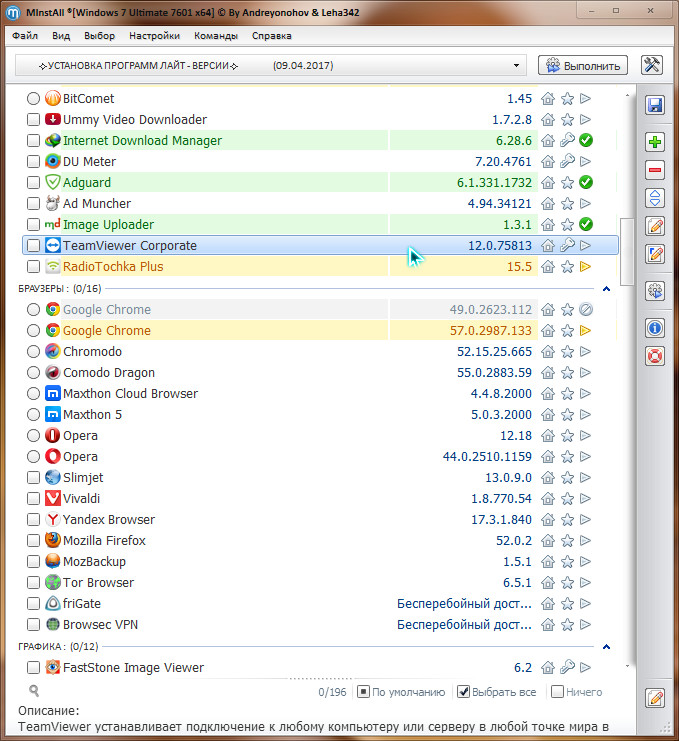
Task: Click the orange play arrow for RadioTochka Plus
Action: (x=585, y=267)
